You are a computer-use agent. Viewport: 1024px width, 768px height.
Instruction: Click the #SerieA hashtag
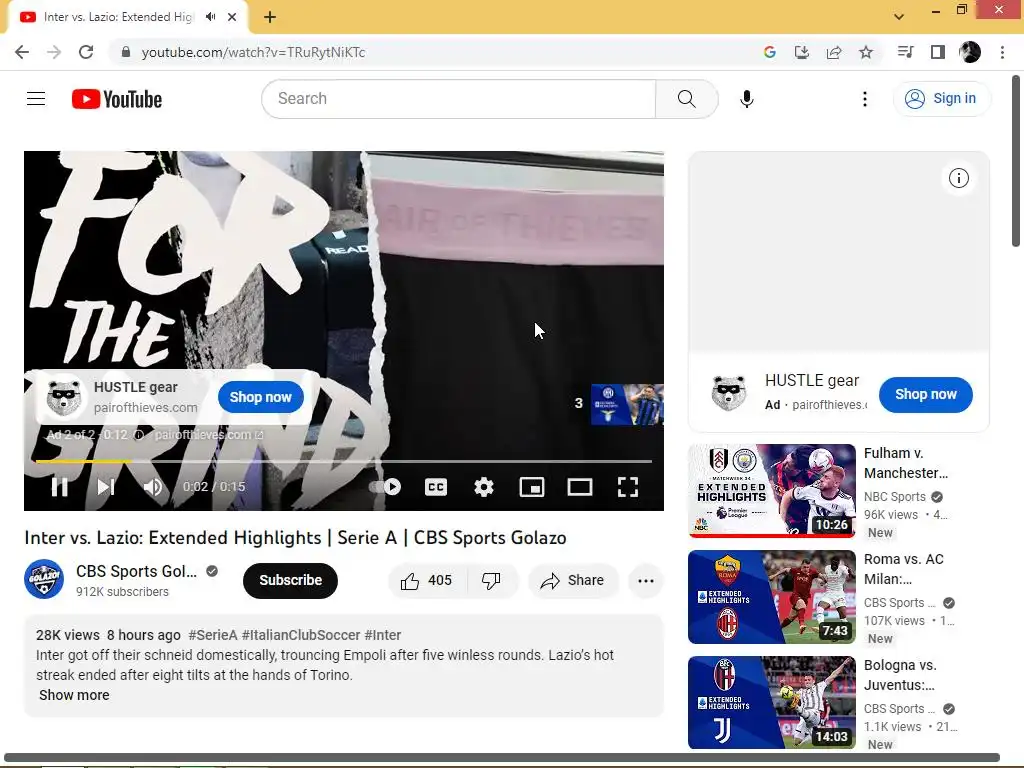(213, 635)
